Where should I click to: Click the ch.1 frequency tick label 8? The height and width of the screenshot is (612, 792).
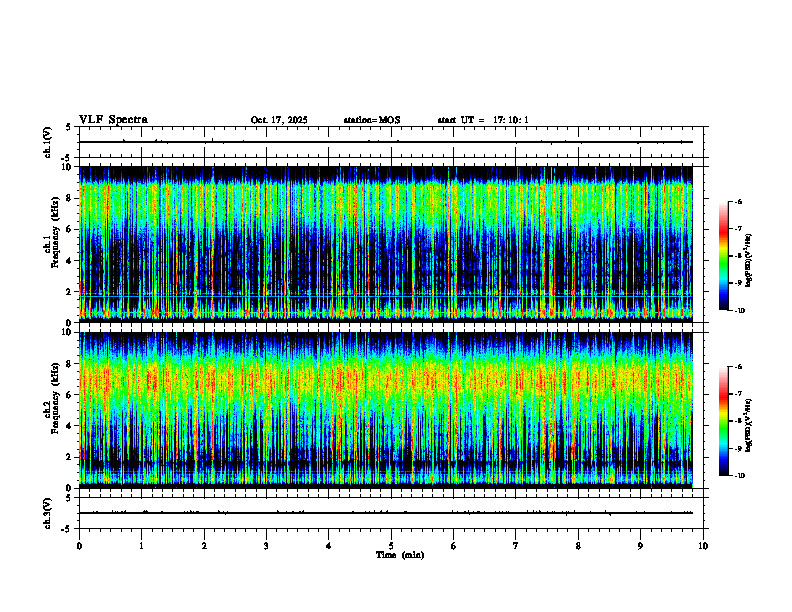(70, 198)
